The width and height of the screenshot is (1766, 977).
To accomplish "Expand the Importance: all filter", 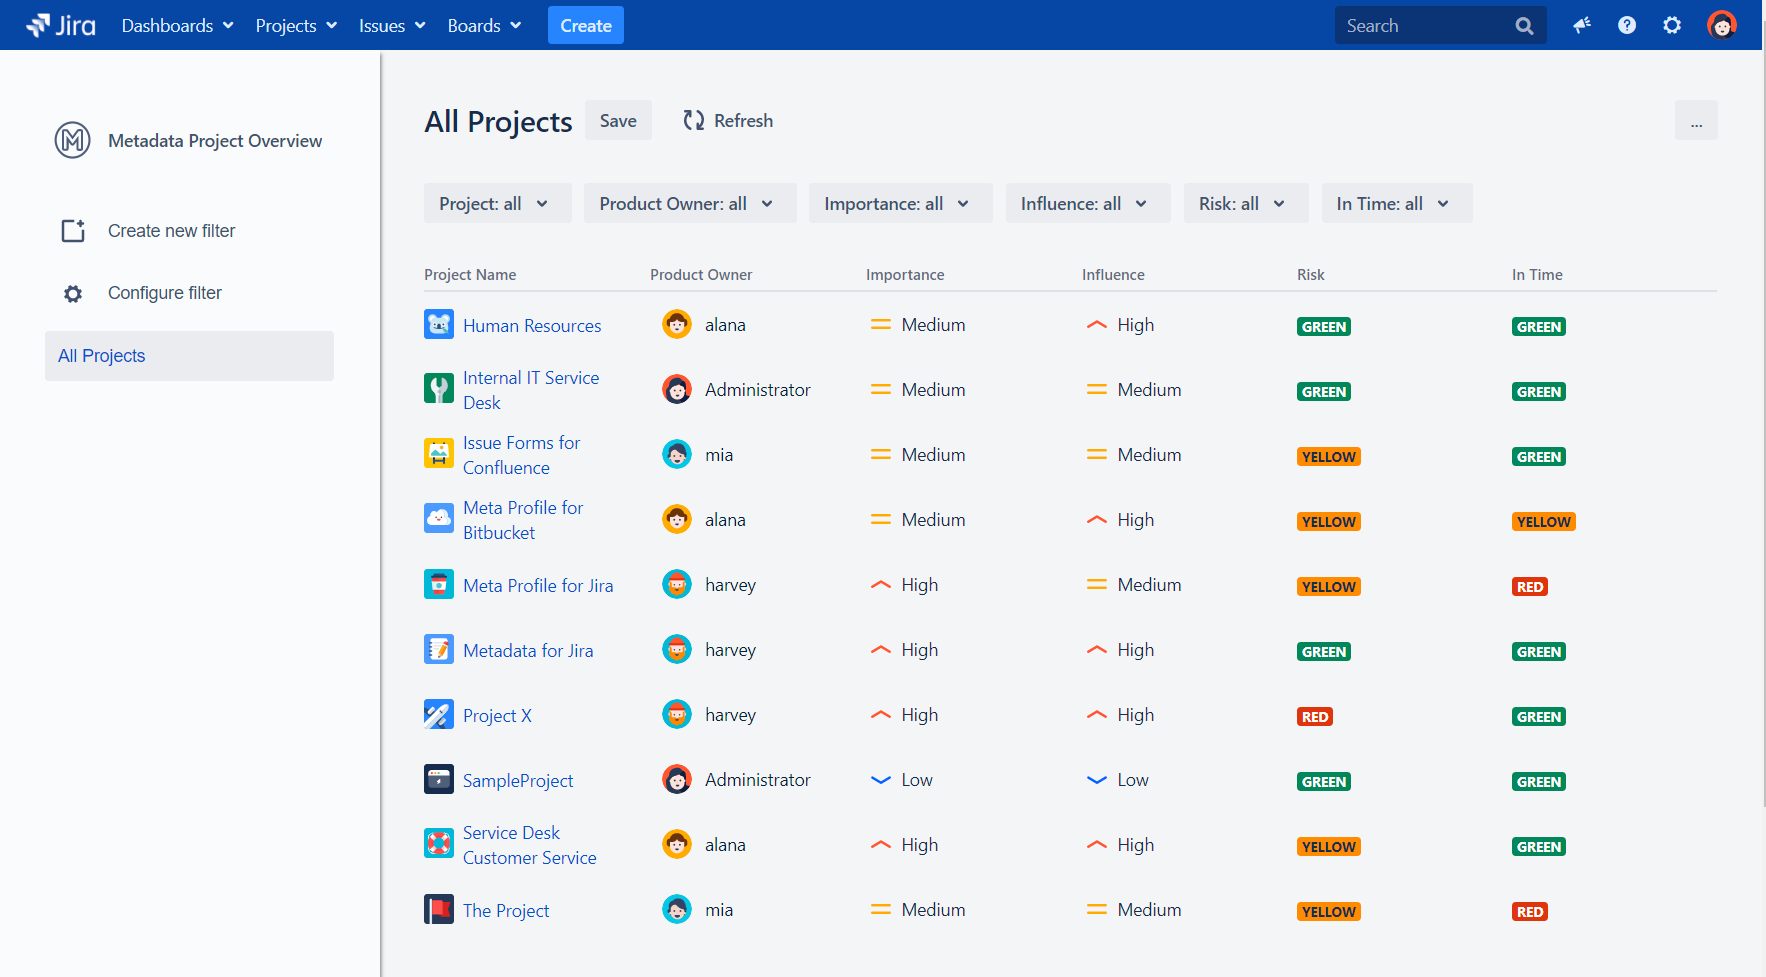I will click(x=900, y=203).
